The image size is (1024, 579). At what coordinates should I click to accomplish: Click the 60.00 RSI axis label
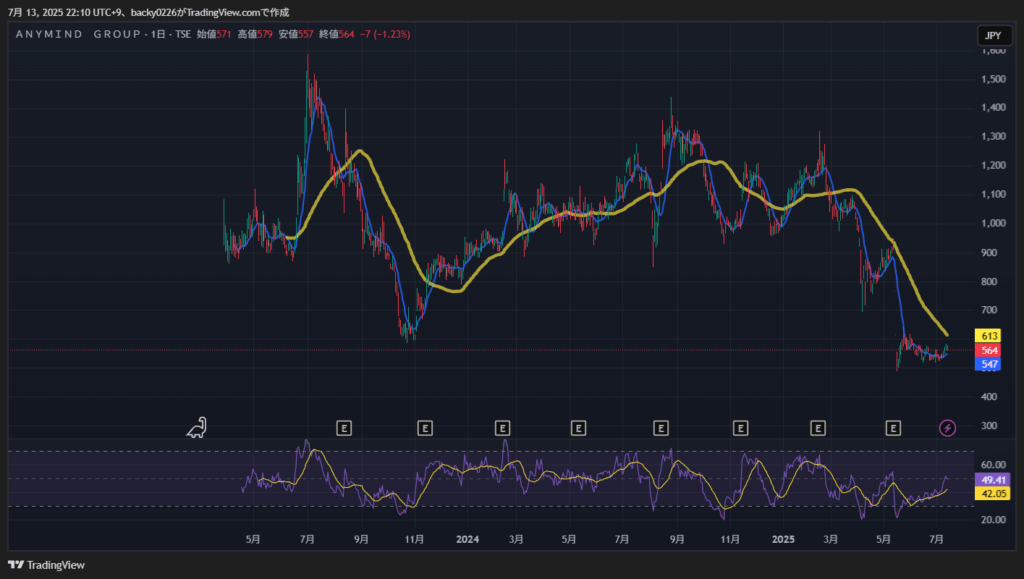[x=993, y=465]
